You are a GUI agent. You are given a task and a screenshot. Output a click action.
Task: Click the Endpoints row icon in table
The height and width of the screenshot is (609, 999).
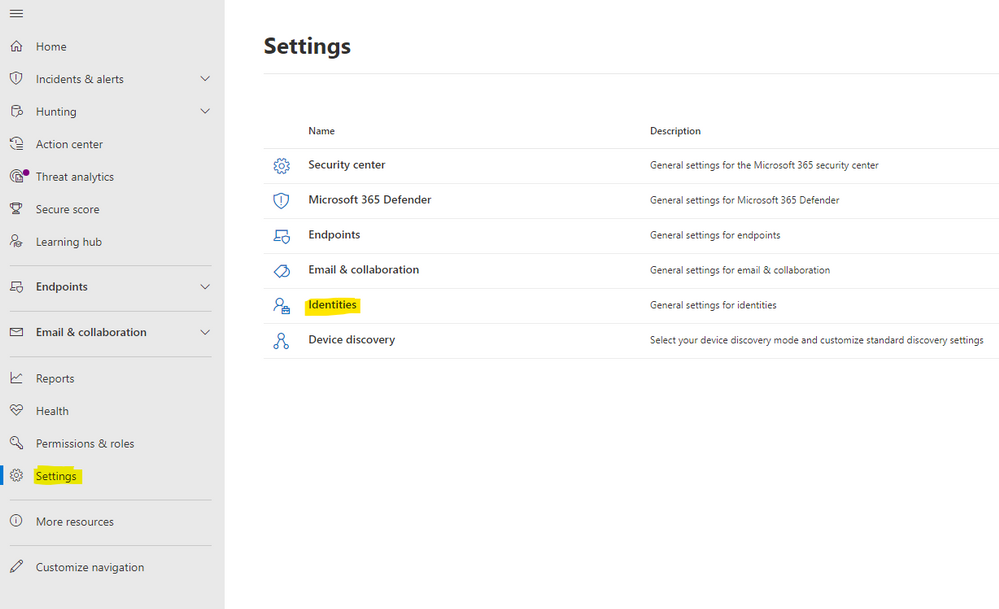click(281, 236)
